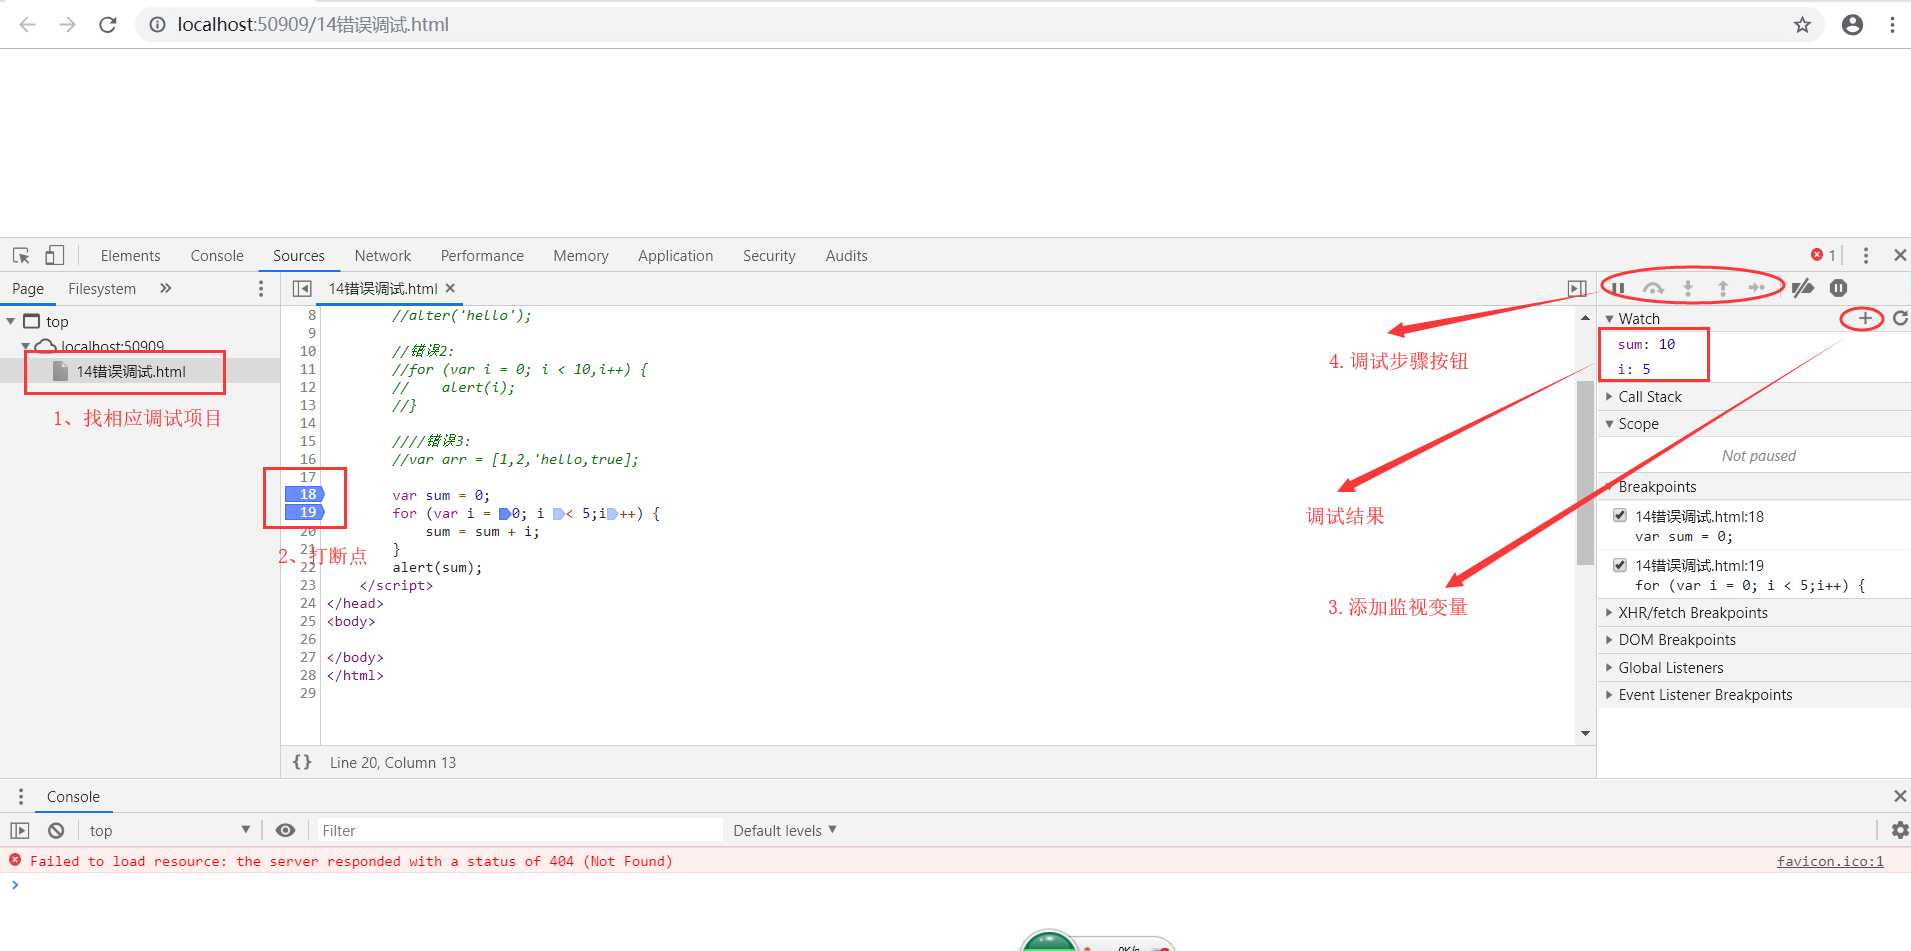1911x951 pixels.
Task: Collapse the localhost:50909 tree node
Action: [x=25, y=346]
